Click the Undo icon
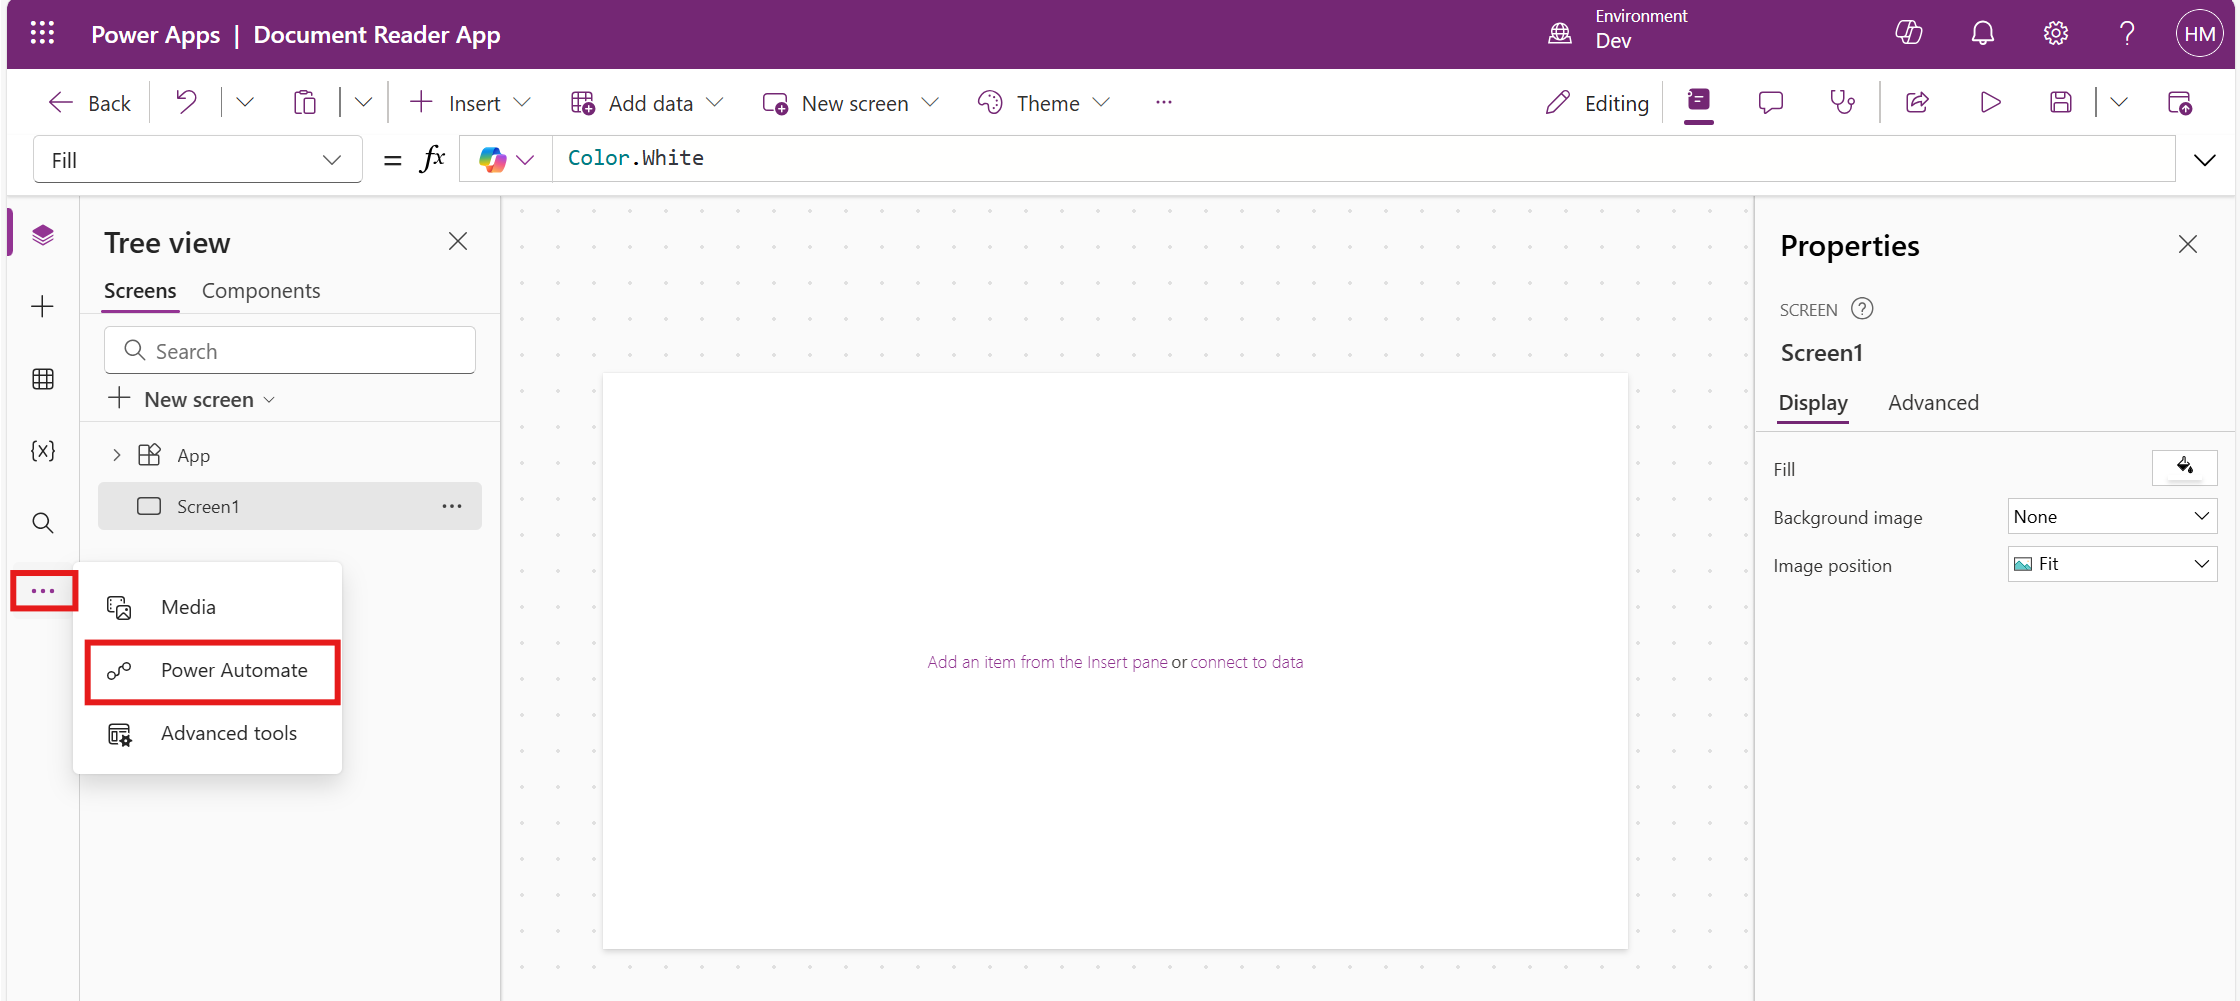This screenshot has width=2240, height=1001. (x=186, y=102)
